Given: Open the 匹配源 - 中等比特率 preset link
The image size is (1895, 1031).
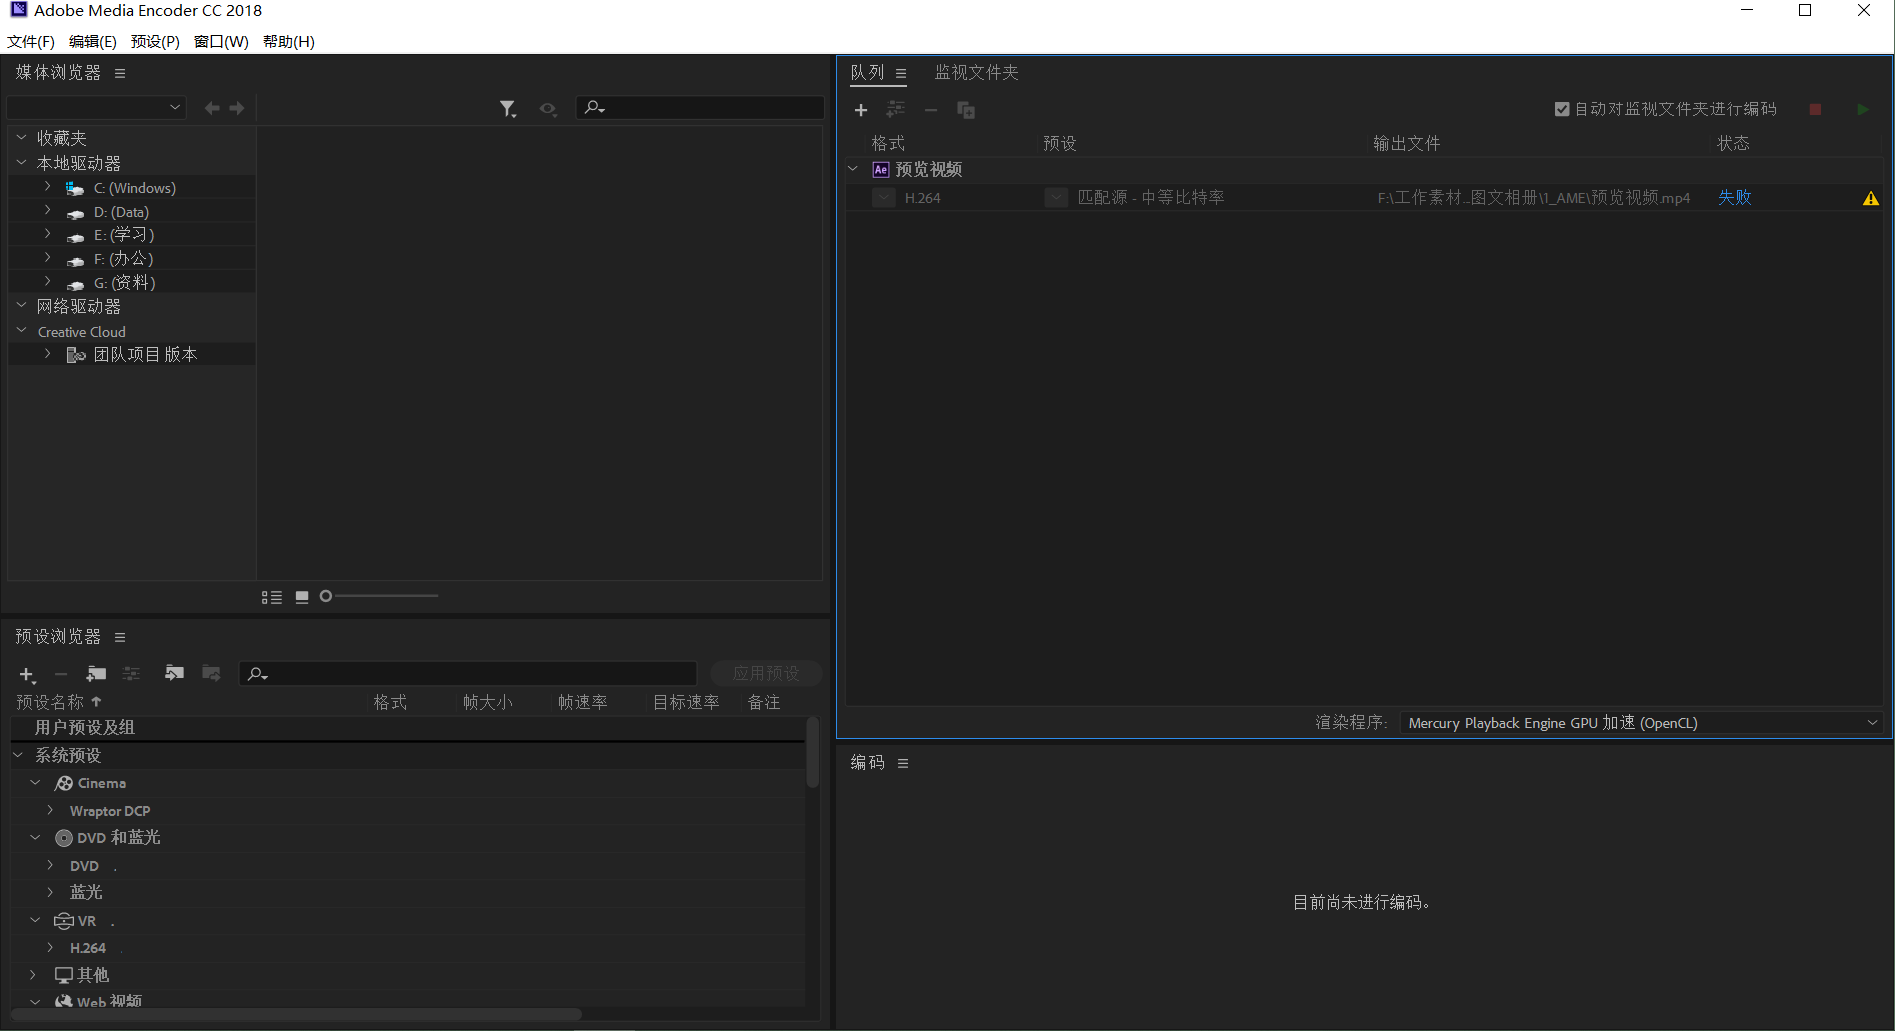Looking at the screenshot, I should (1151, 198).
